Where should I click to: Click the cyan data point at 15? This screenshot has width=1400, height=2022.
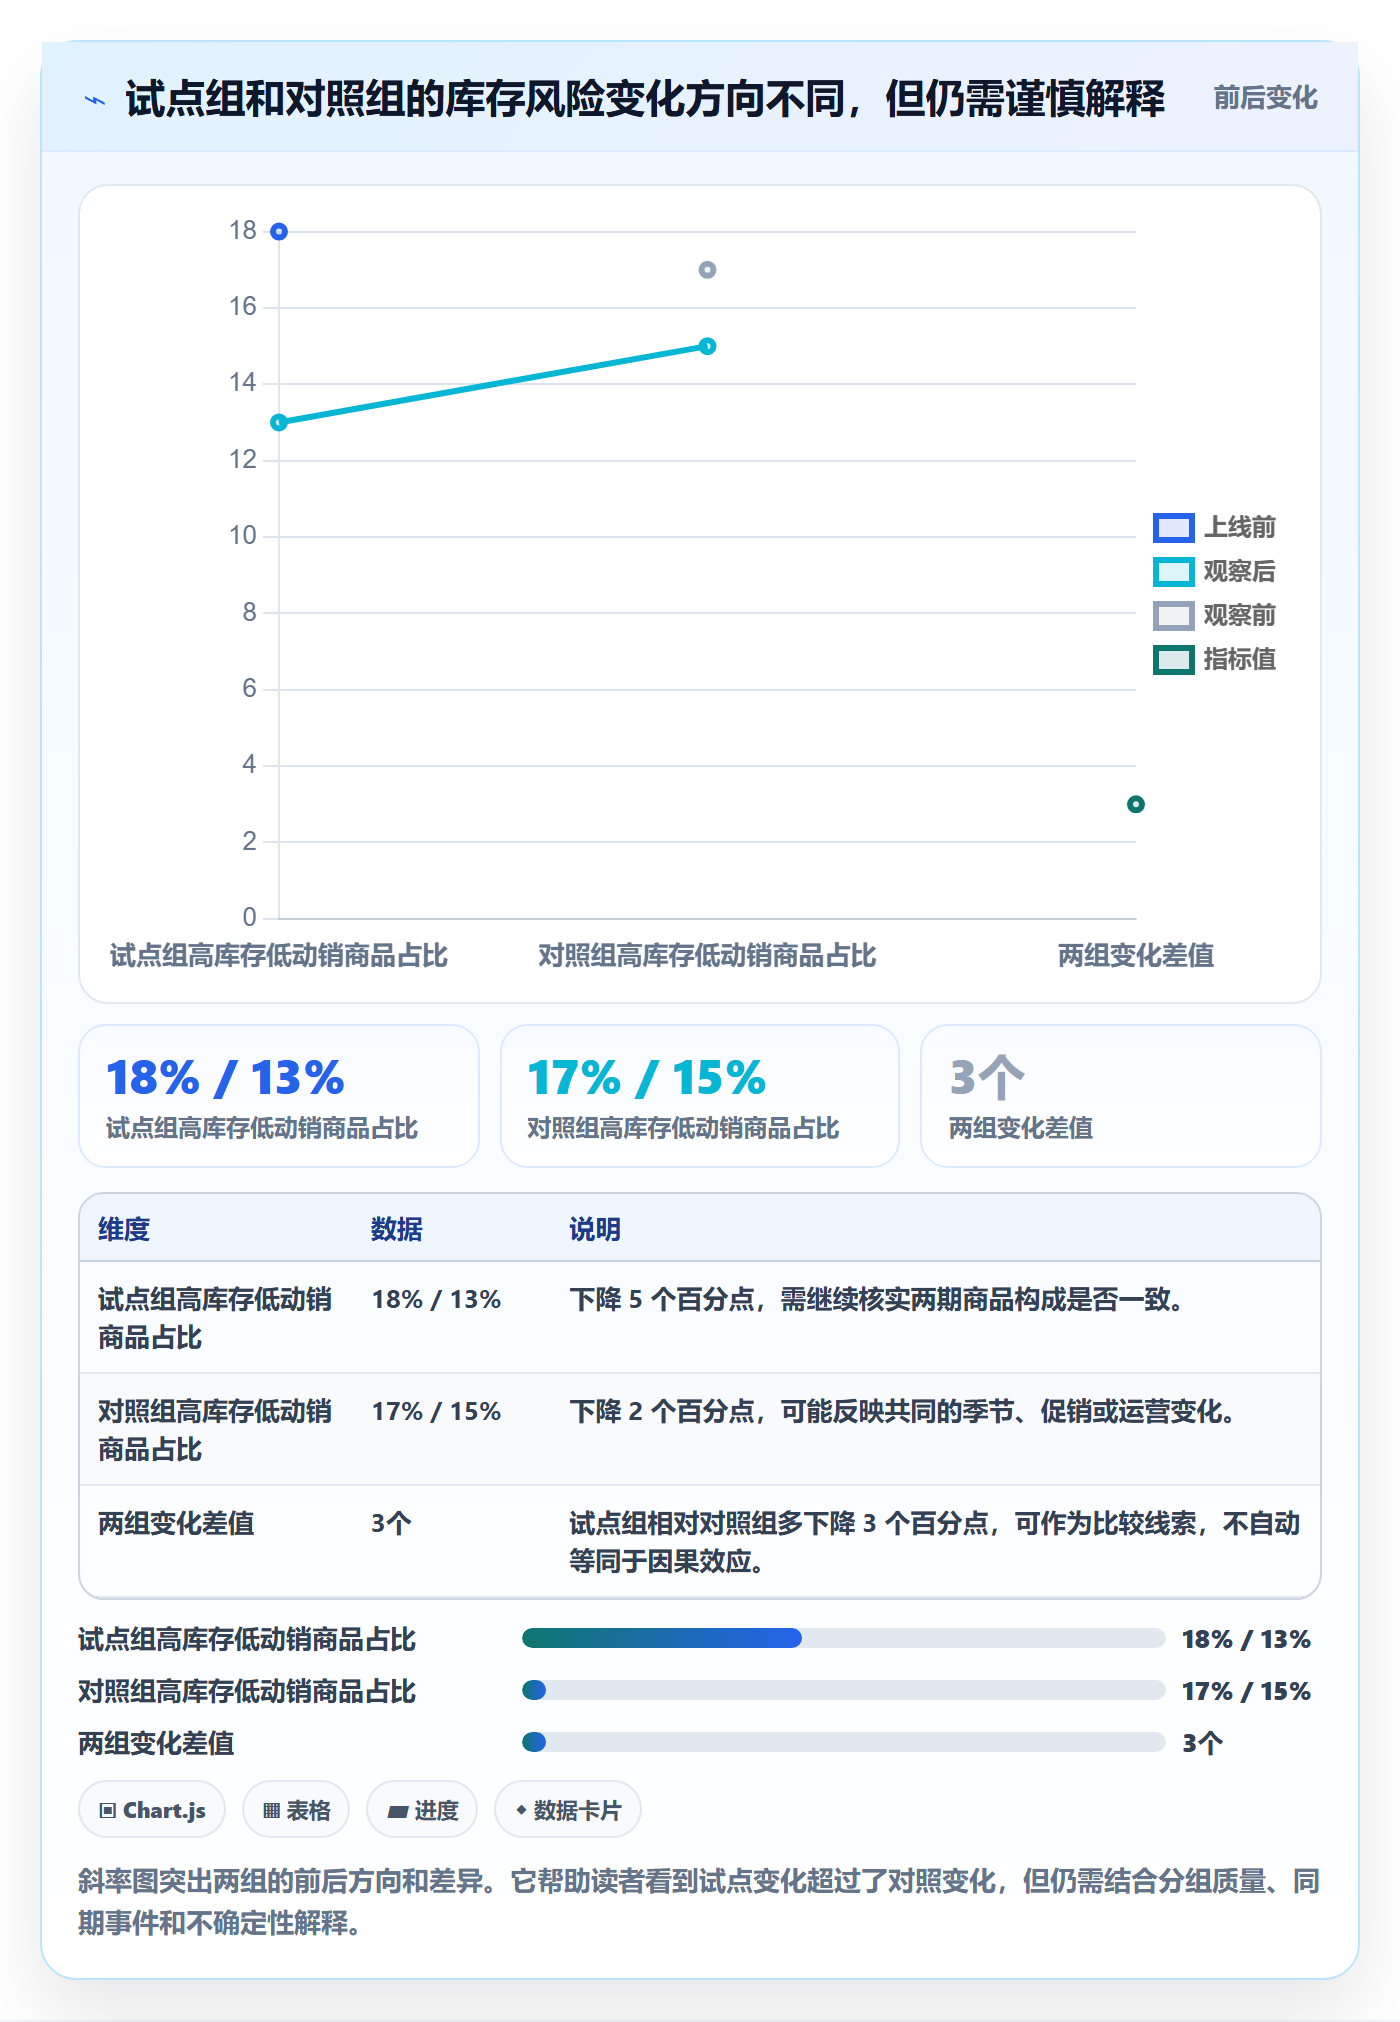tap(707, 346)
